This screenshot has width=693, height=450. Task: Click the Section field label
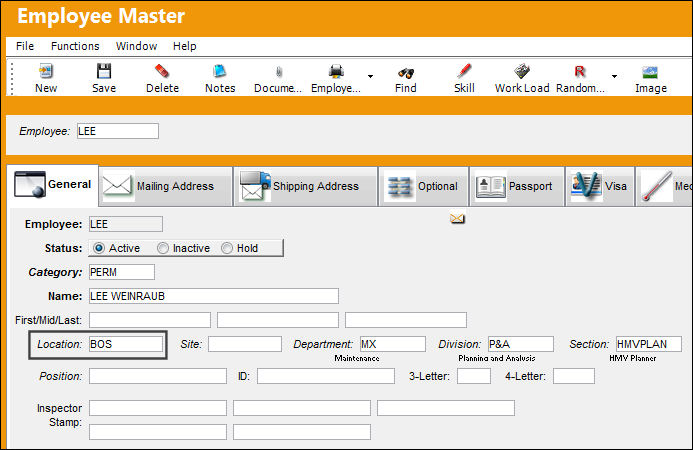[x=589, y=344]
